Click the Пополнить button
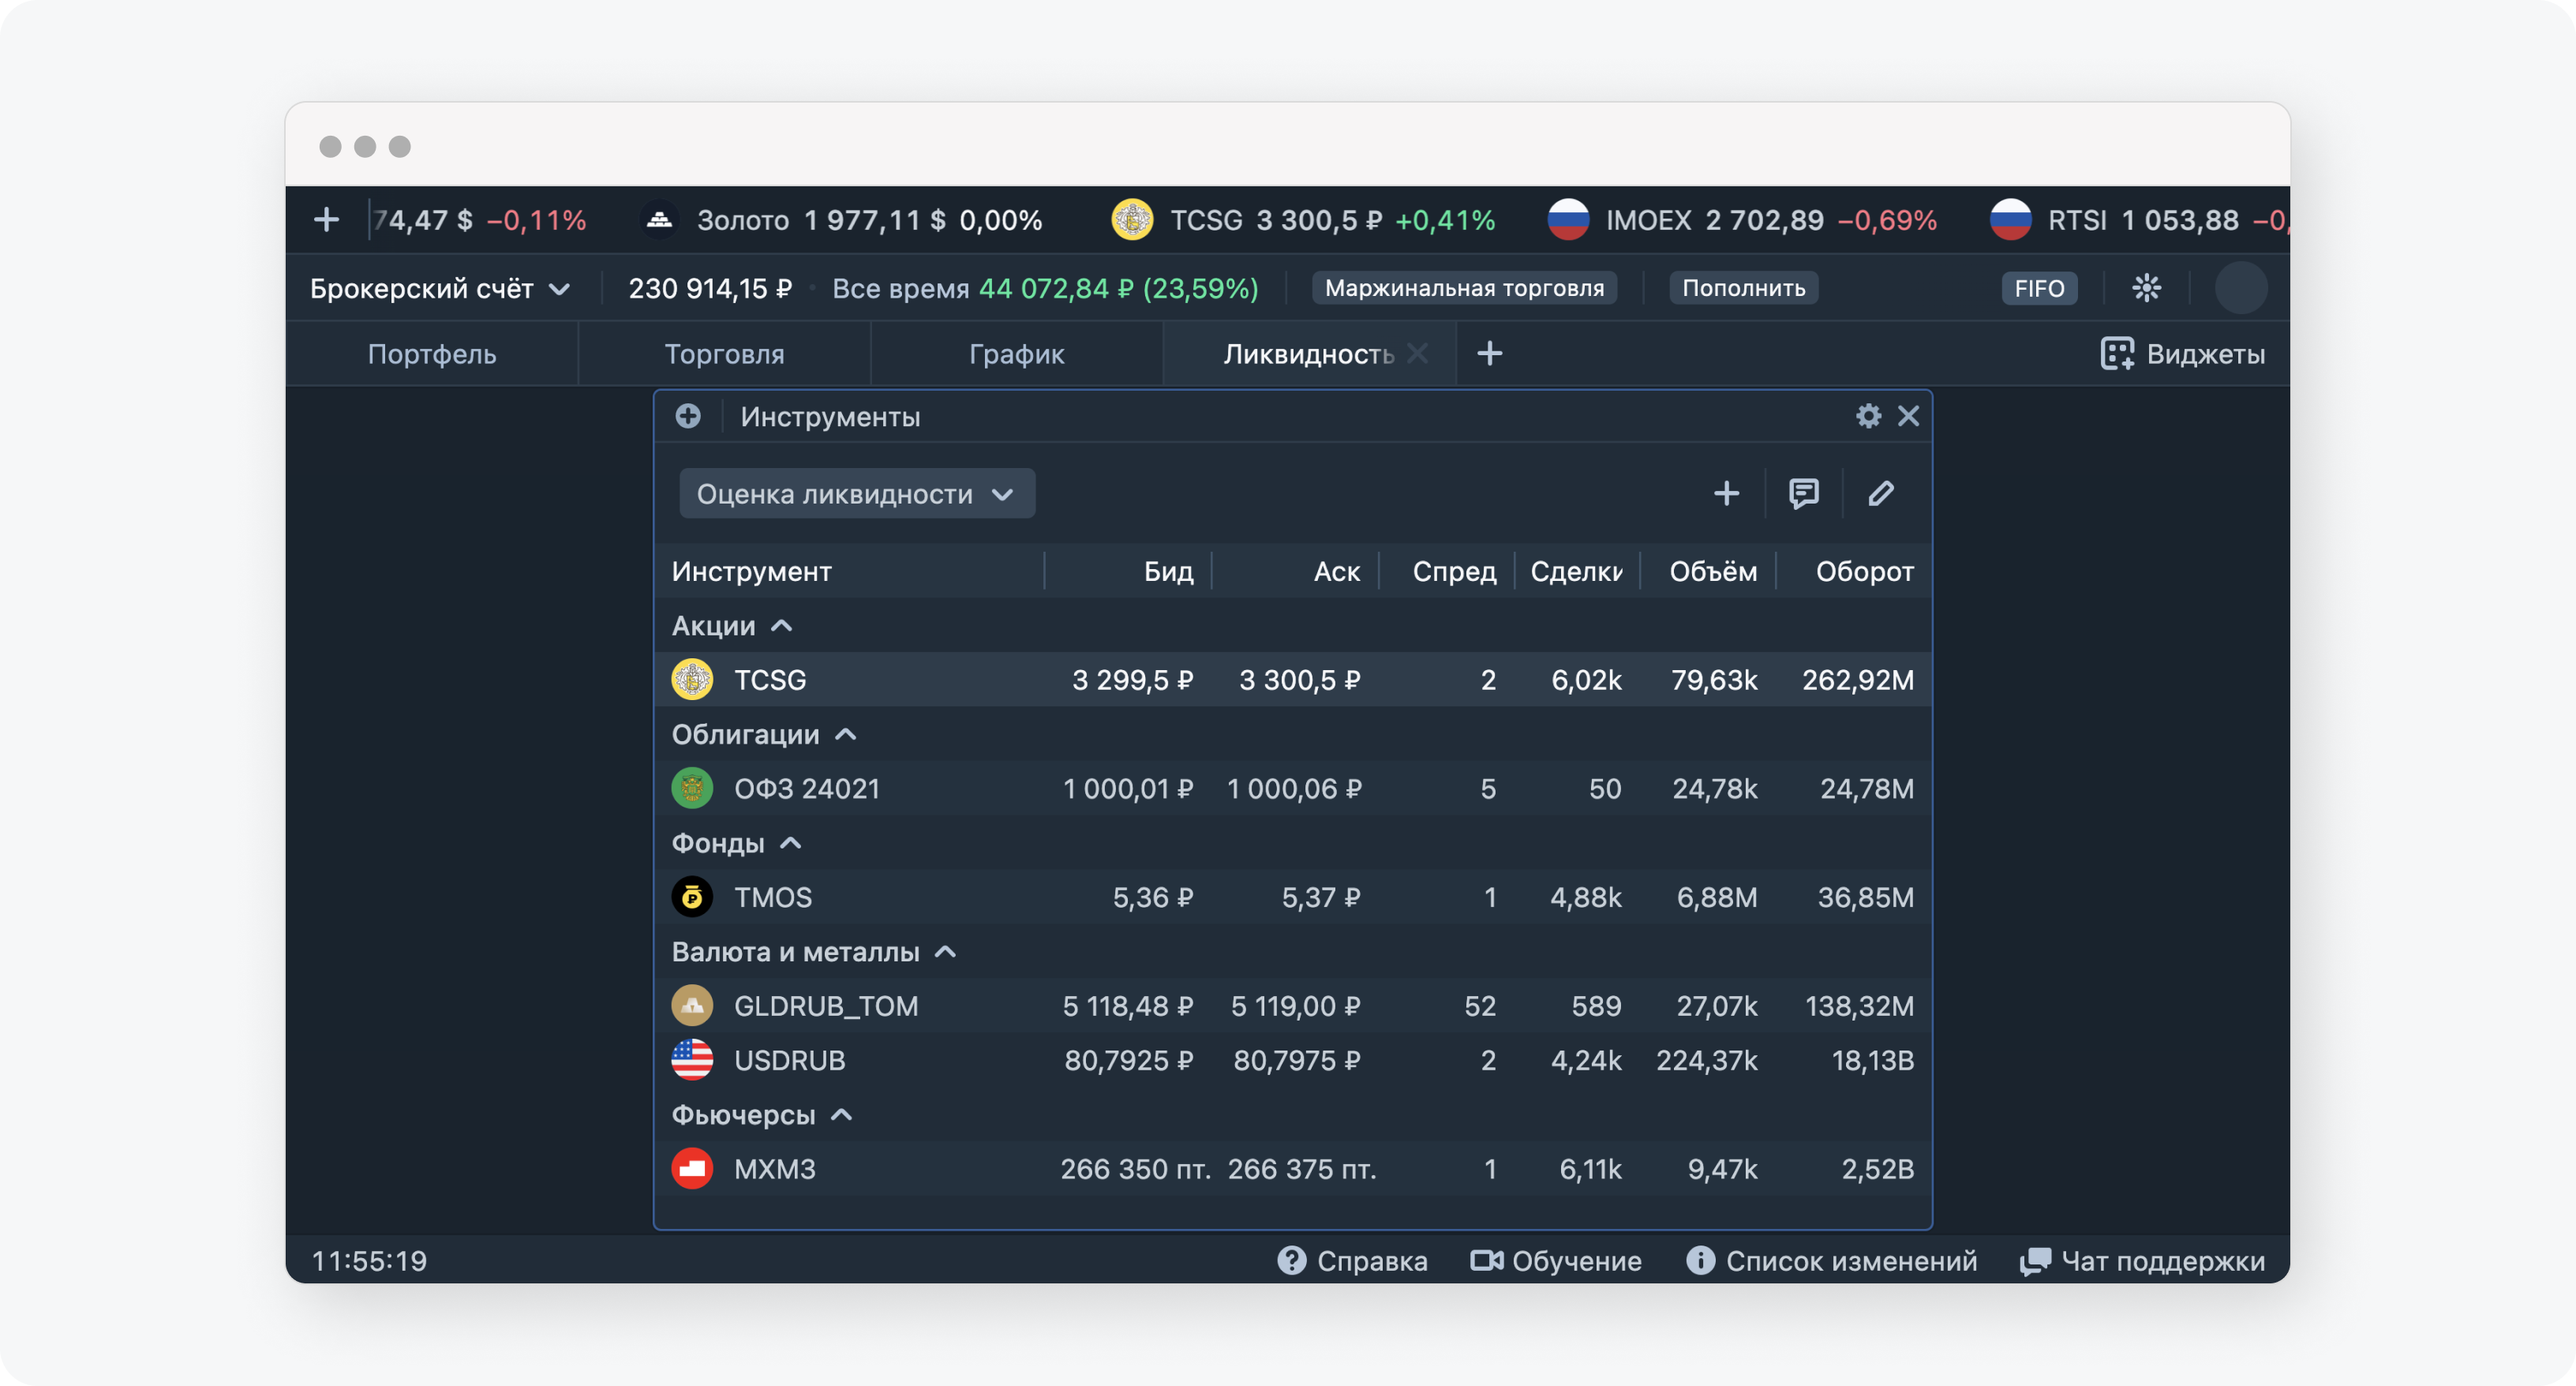Screen dimensions: 2576x1386 coord(1743,288)
